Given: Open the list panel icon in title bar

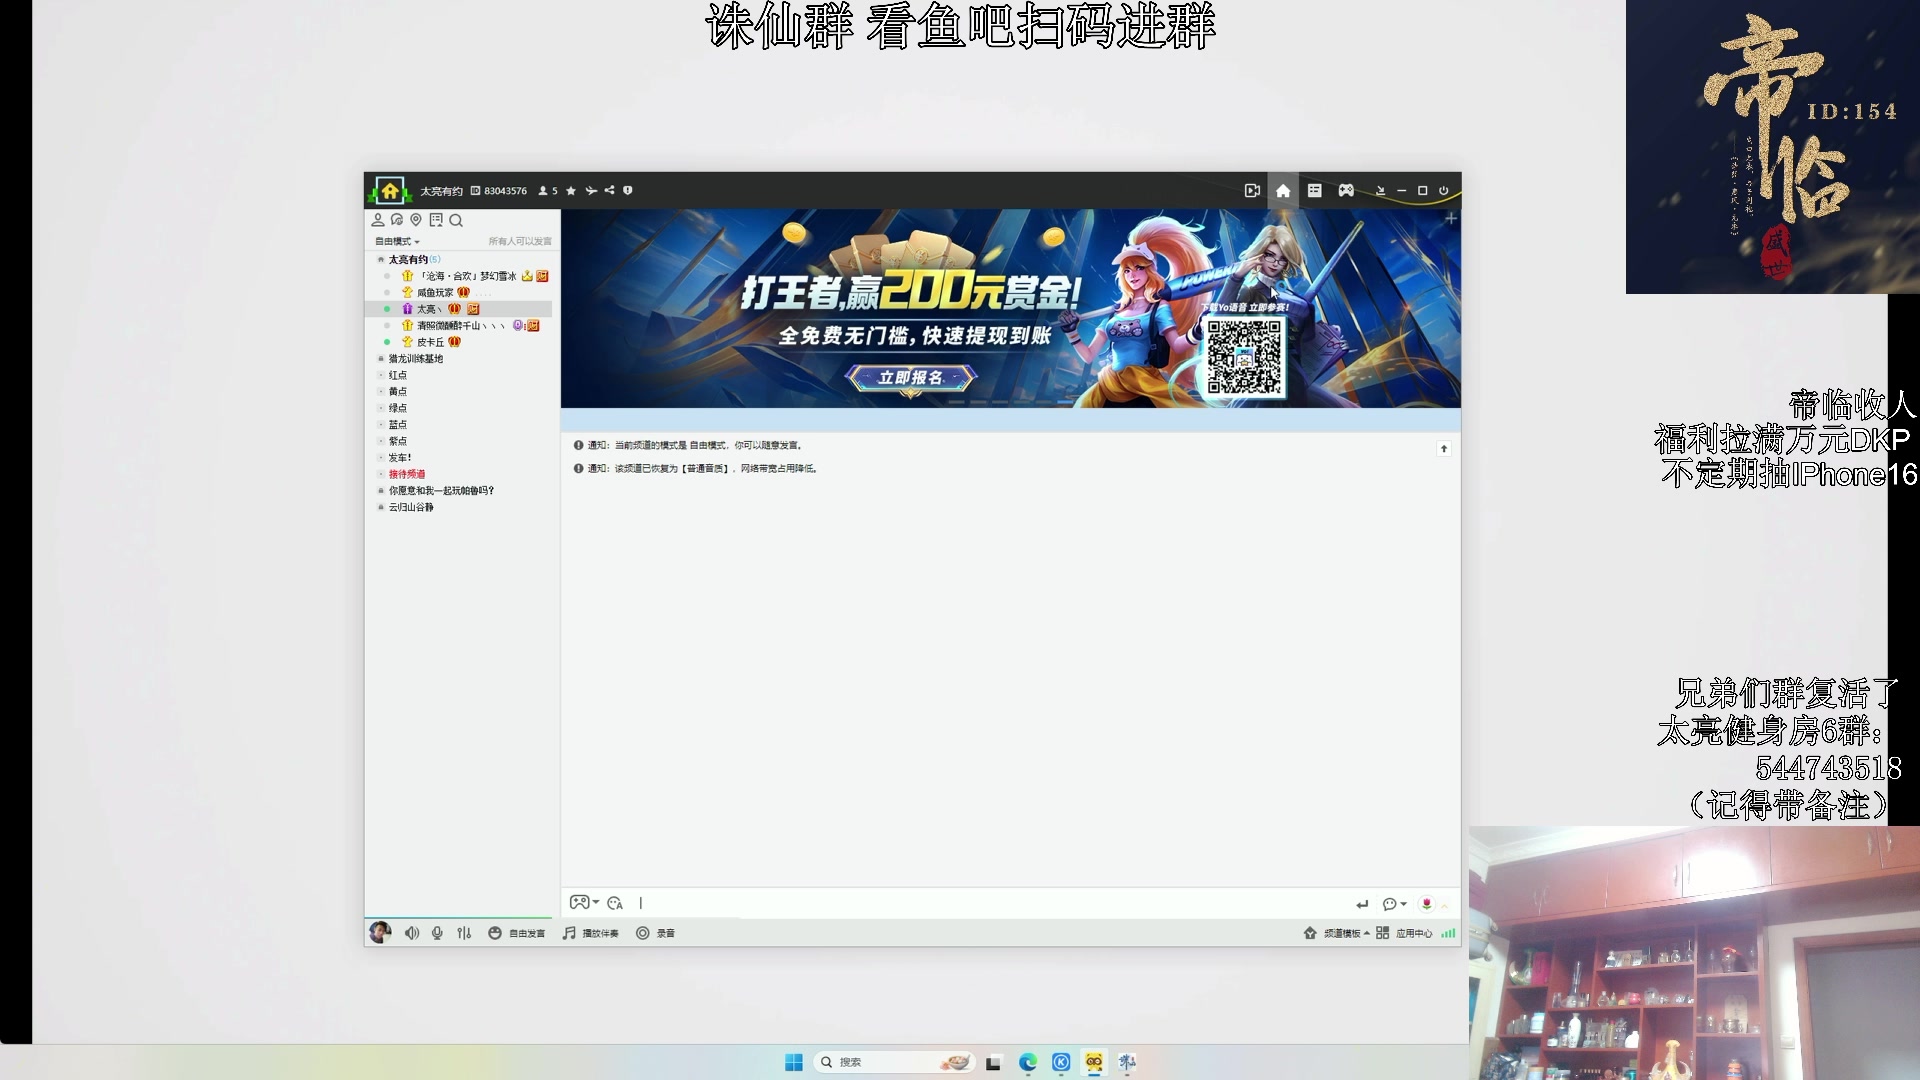Looking at the screenshot, I should [x=1315, y=190].
